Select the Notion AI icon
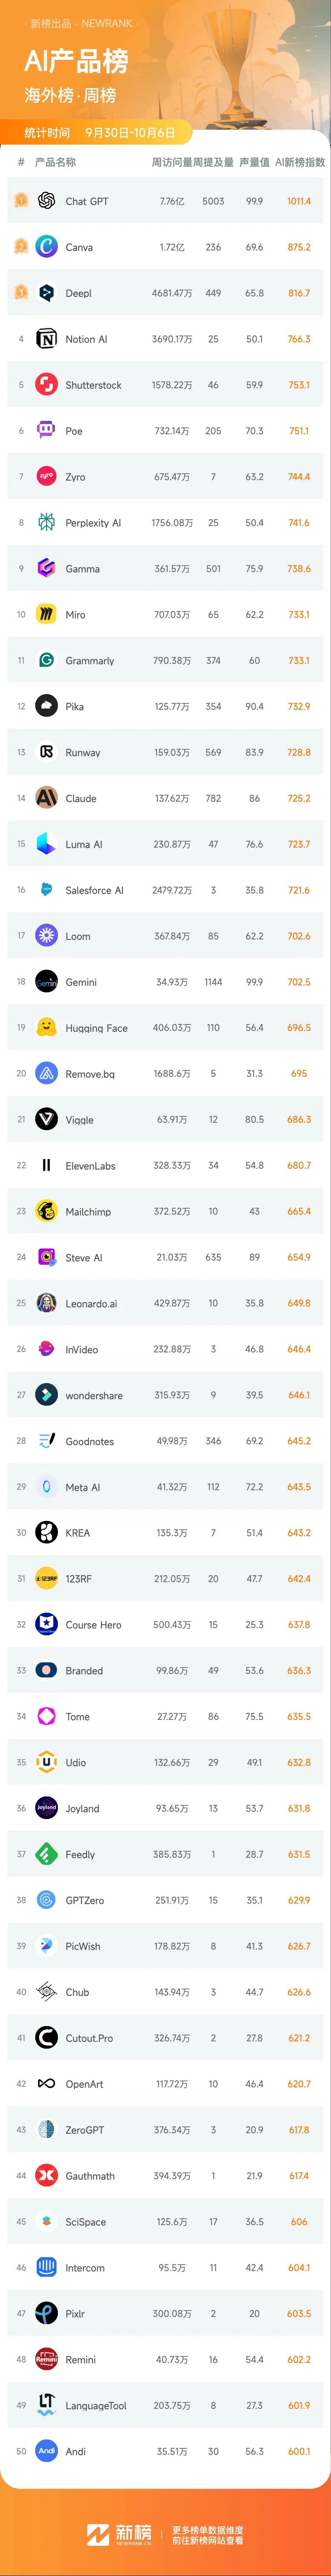 coord(46,339)
